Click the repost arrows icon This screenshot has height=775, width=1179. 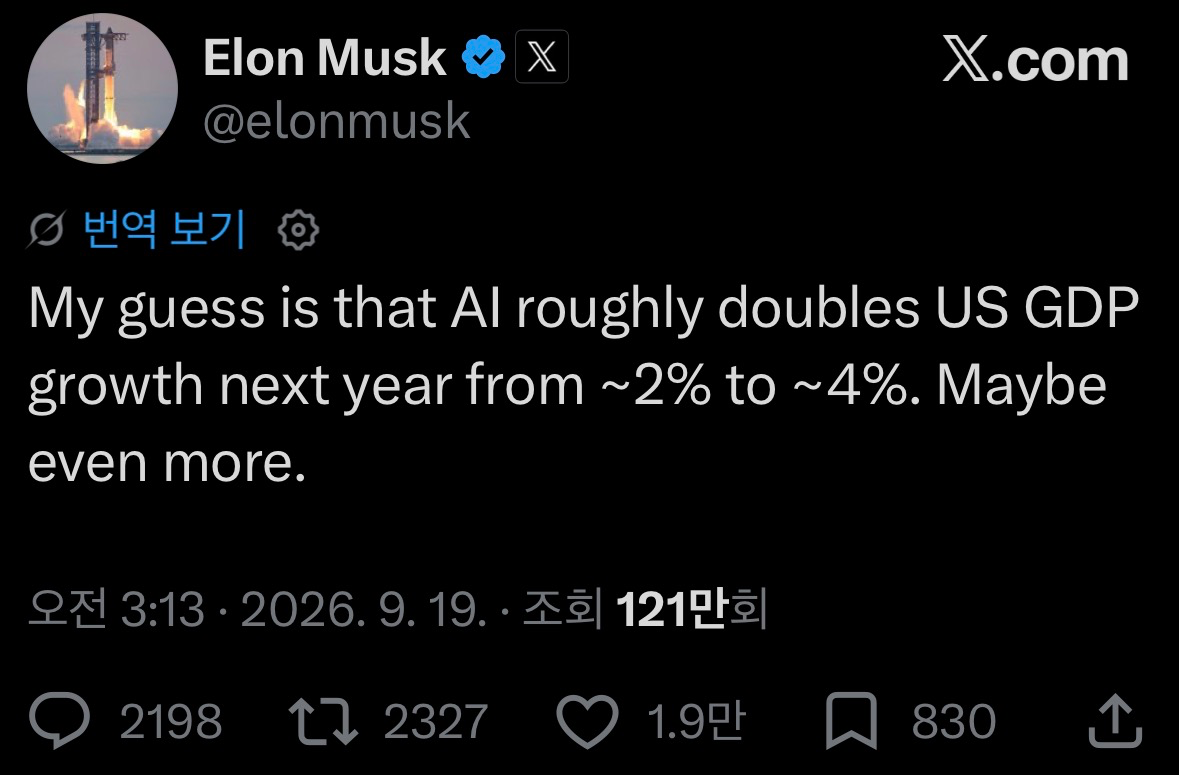click(x=323, y=722)
